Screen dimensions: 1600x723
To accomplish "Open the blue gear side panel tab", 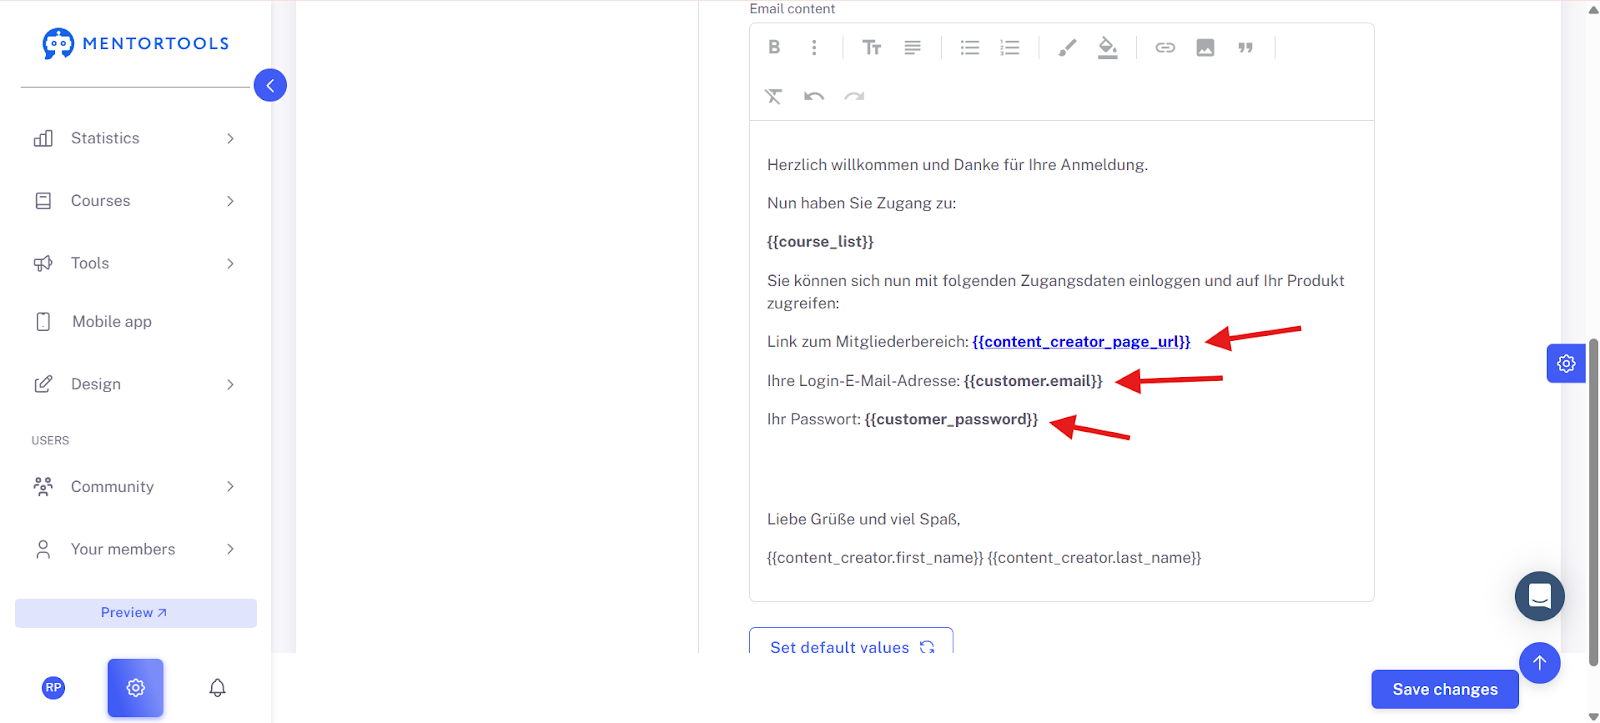I will point(1566,363).
